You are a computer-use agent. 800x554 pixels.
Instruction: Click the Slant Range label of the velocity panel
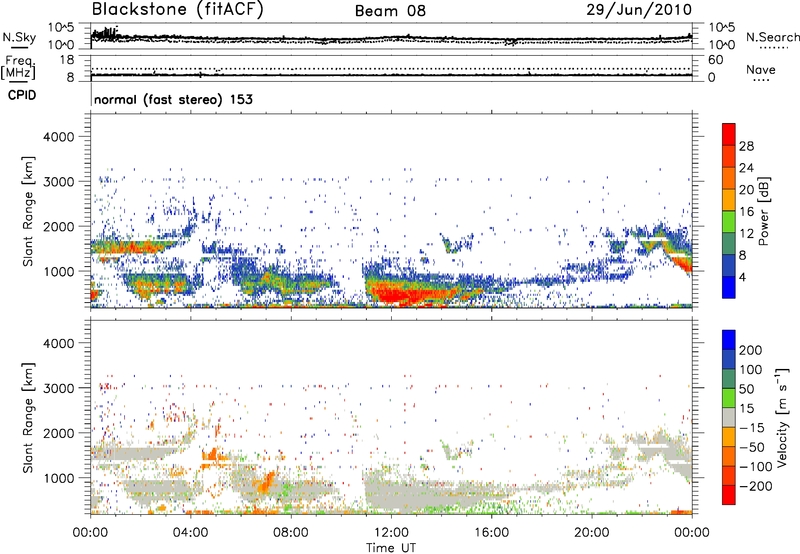28,417
